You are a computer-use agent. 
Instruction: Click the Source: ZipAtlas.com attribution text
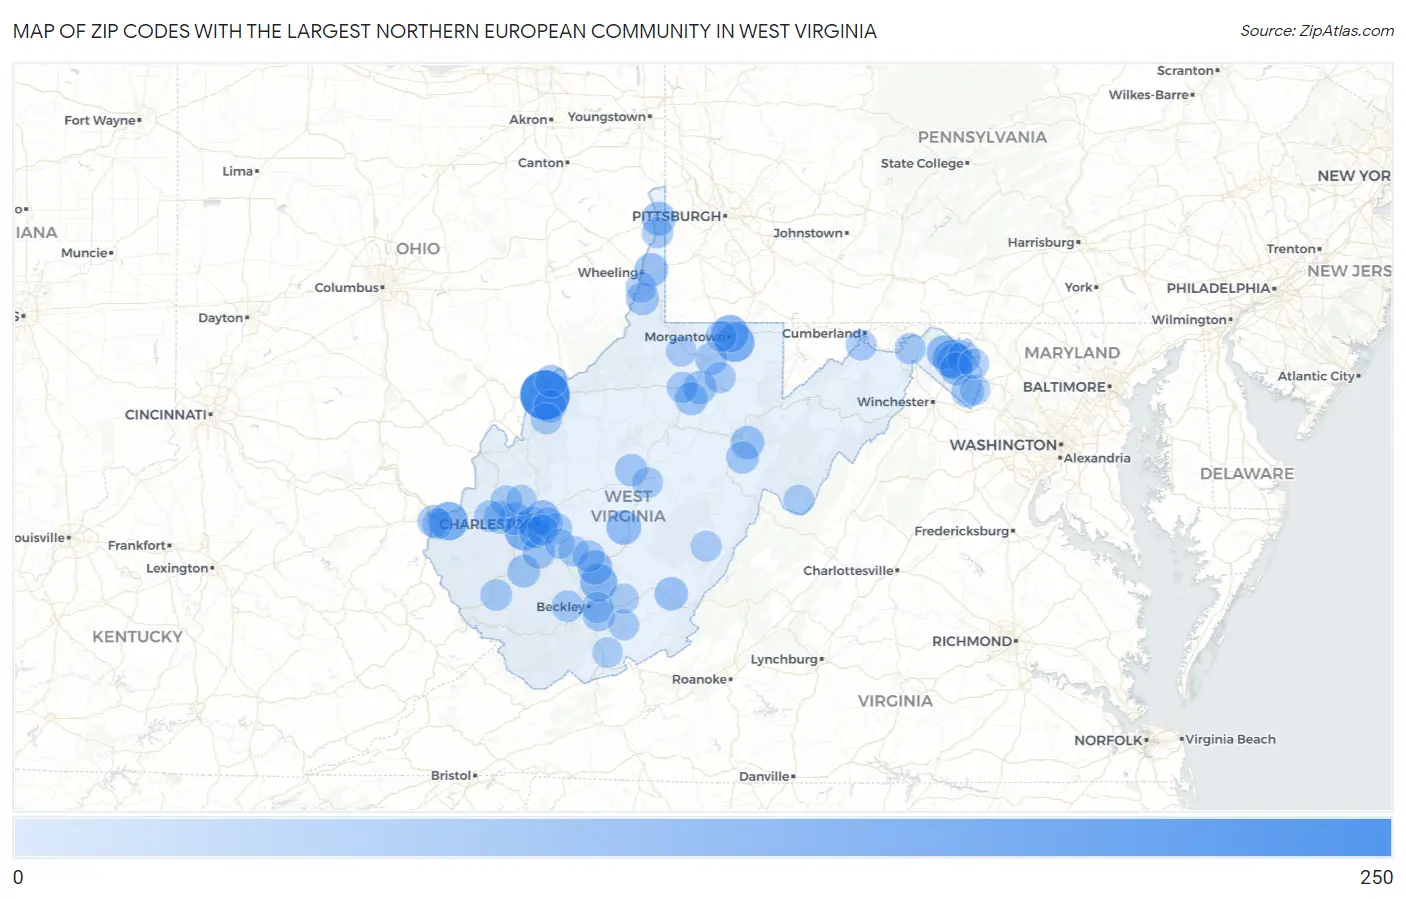pyautogui.click(x=1317, y=31)
